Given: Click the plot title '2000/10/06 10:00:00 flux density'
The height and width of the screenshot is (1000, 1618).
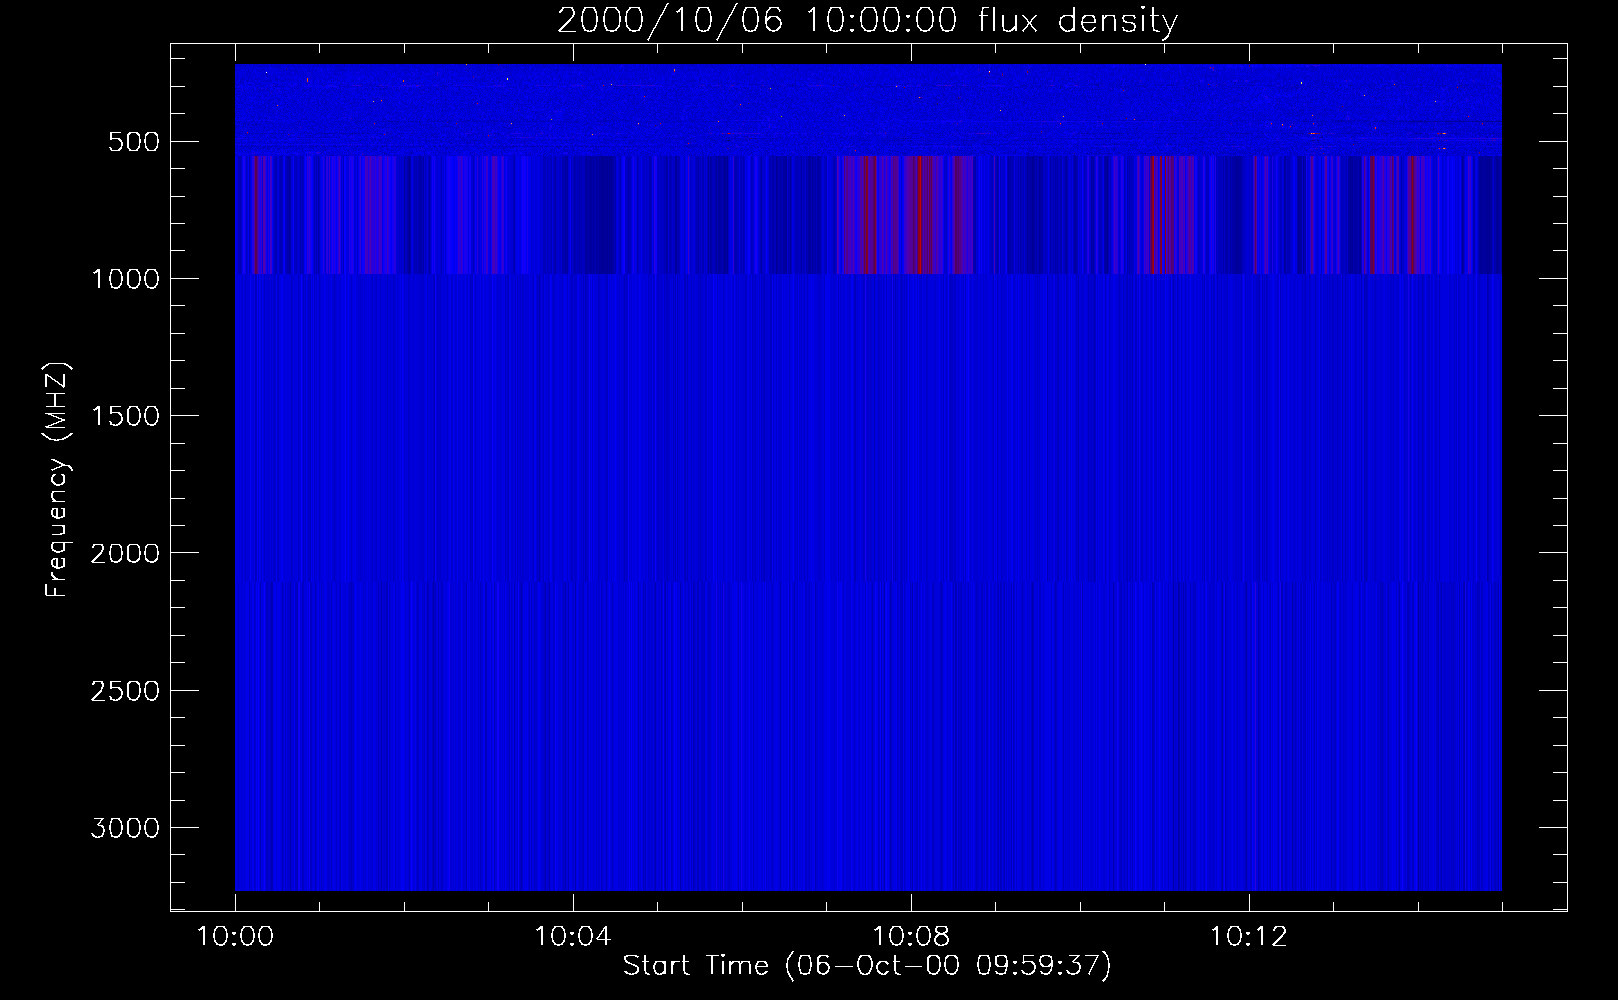Looking at the screenshot, I should [x=867, y=20].
